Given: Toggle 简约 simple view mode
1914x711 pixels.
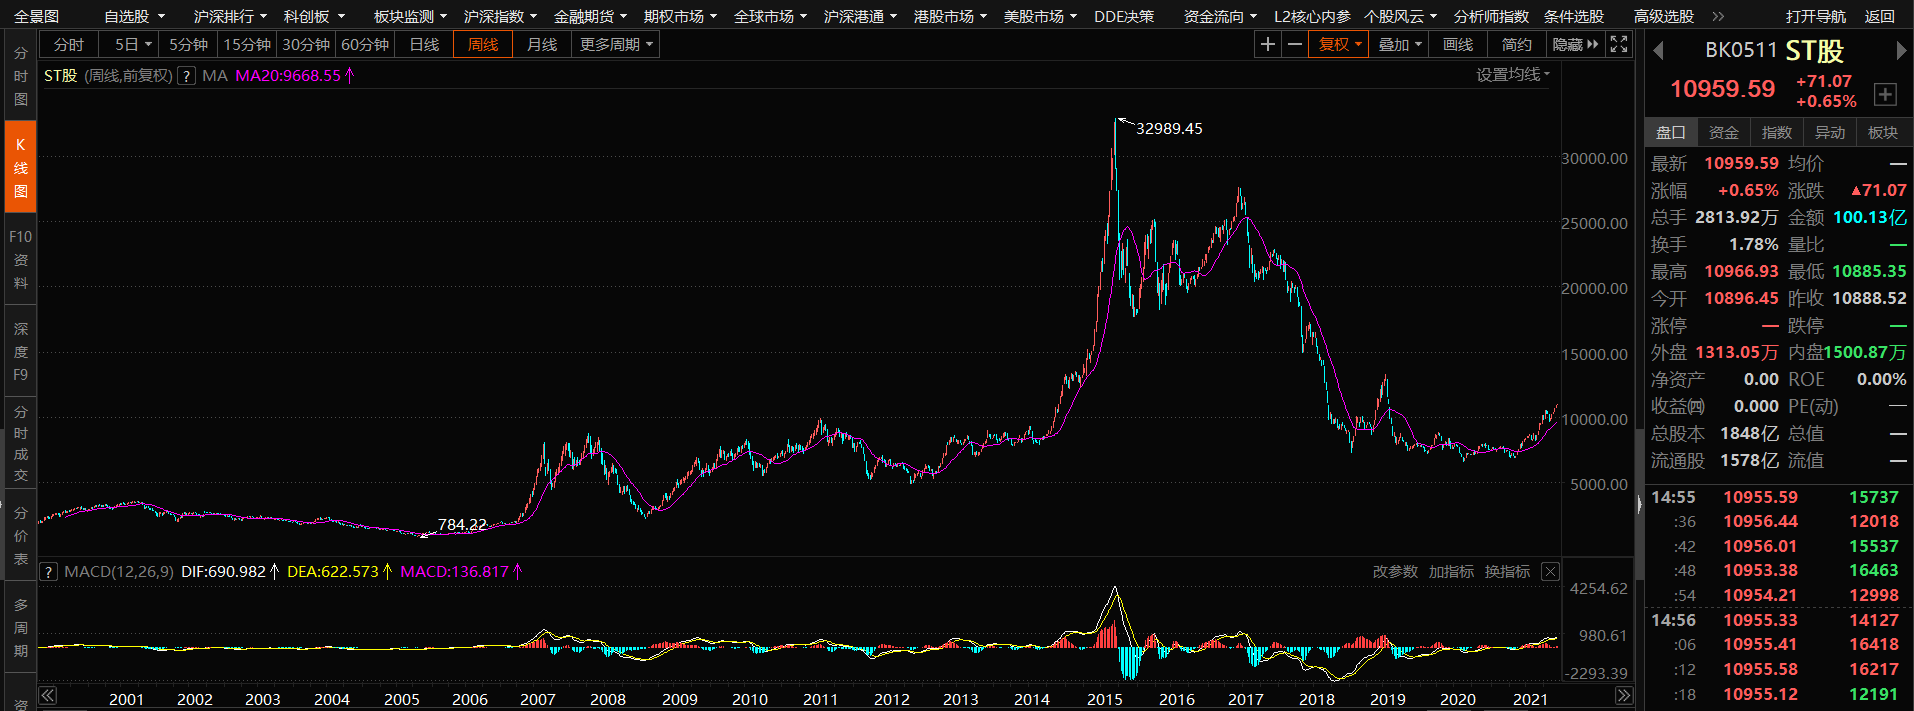Looking at the screenshot, I should pyautogui.click(x=1517, y=44).
